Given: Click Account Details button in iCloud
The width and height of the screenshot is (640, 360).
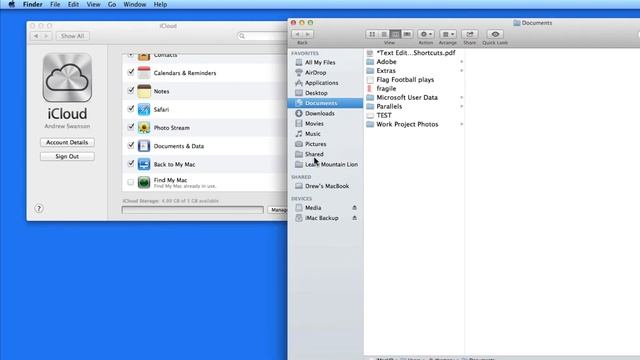Looking at the screenshot, I should (x=67, y=142).
